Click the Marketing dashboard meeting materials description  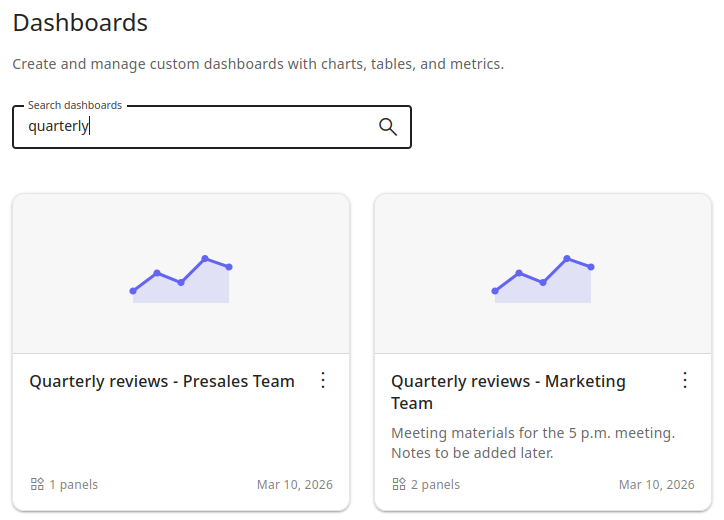click(x=533, y=443)
